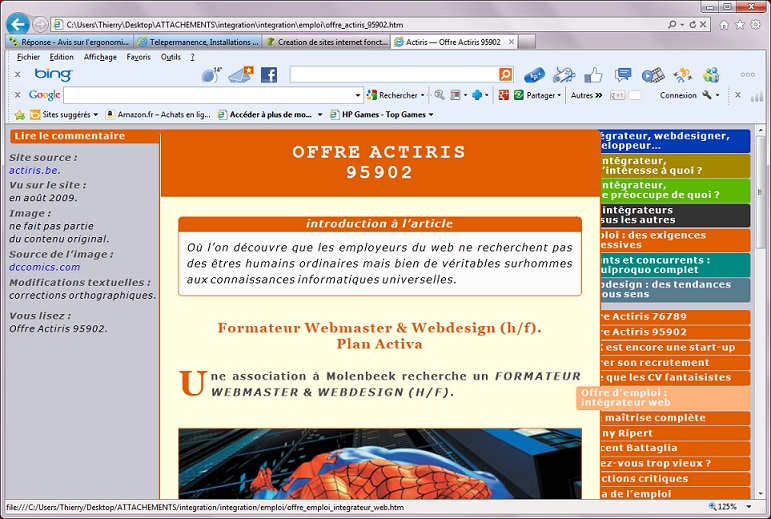Open the chat bubbles icon in Bing toolbar
Viewport: 771px width, 519px height.
click(623, 75)
